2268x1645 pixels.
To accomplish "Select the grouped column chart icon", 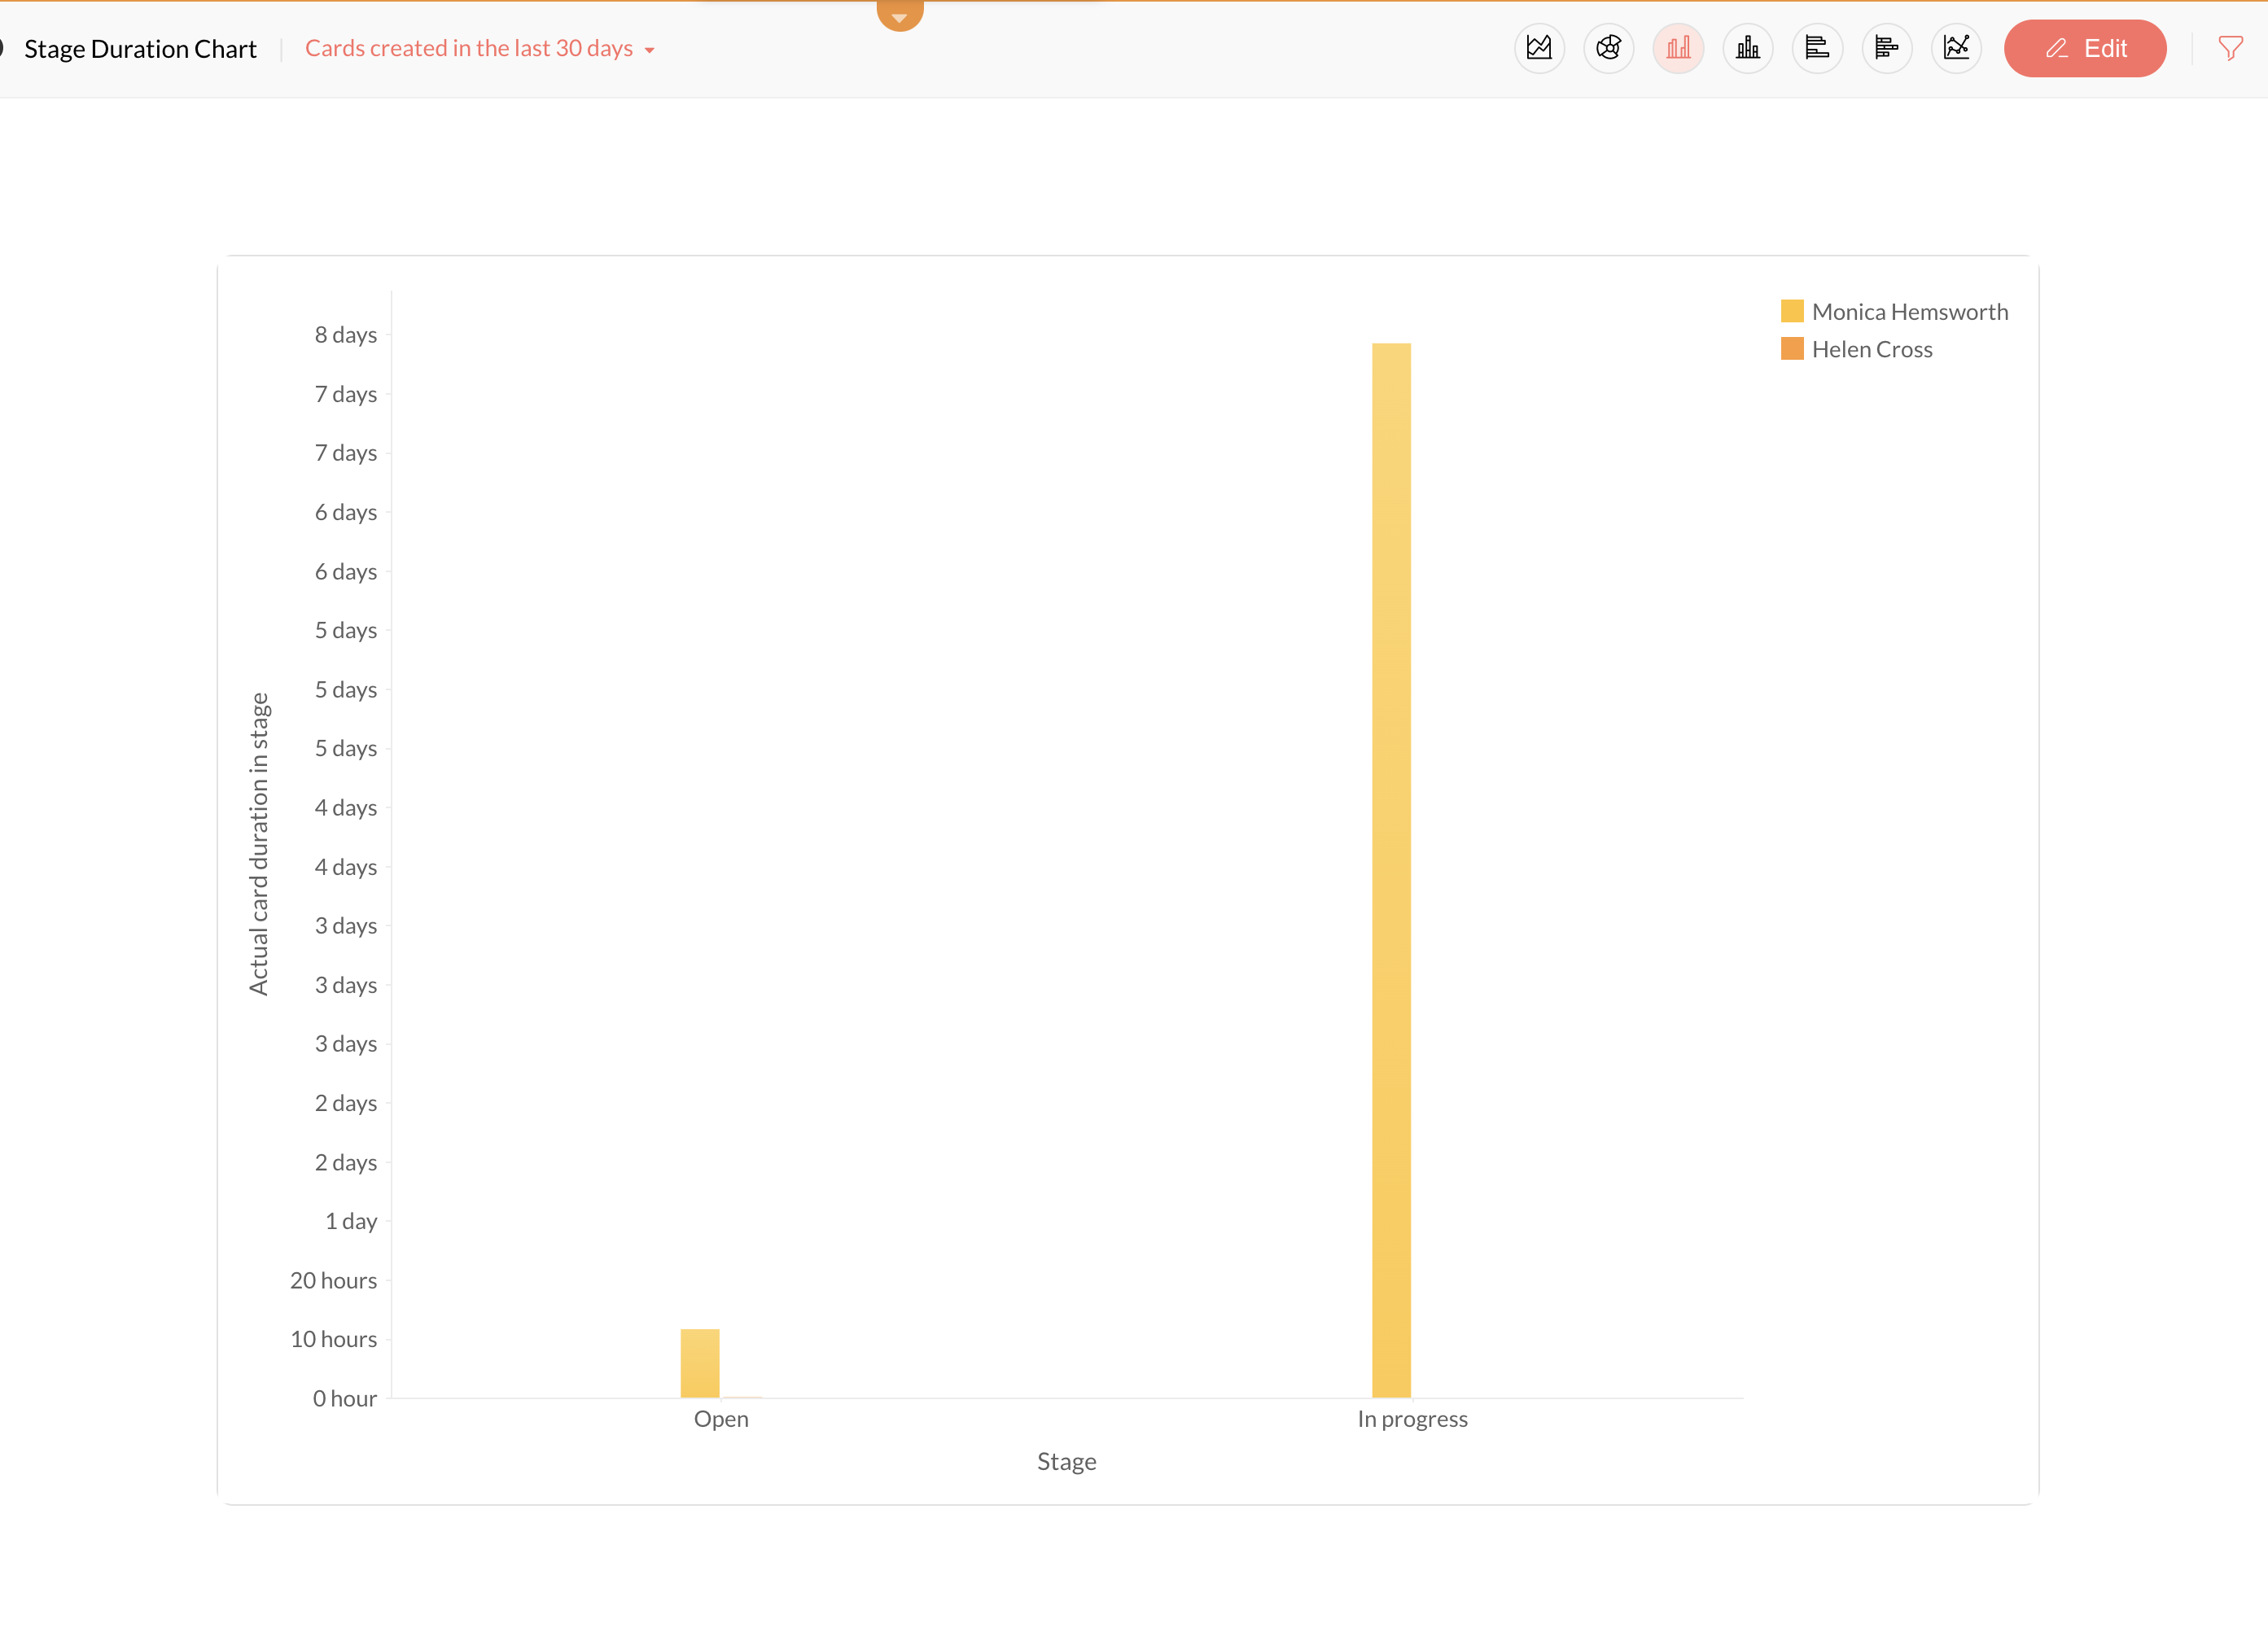I will [1678, 48].
